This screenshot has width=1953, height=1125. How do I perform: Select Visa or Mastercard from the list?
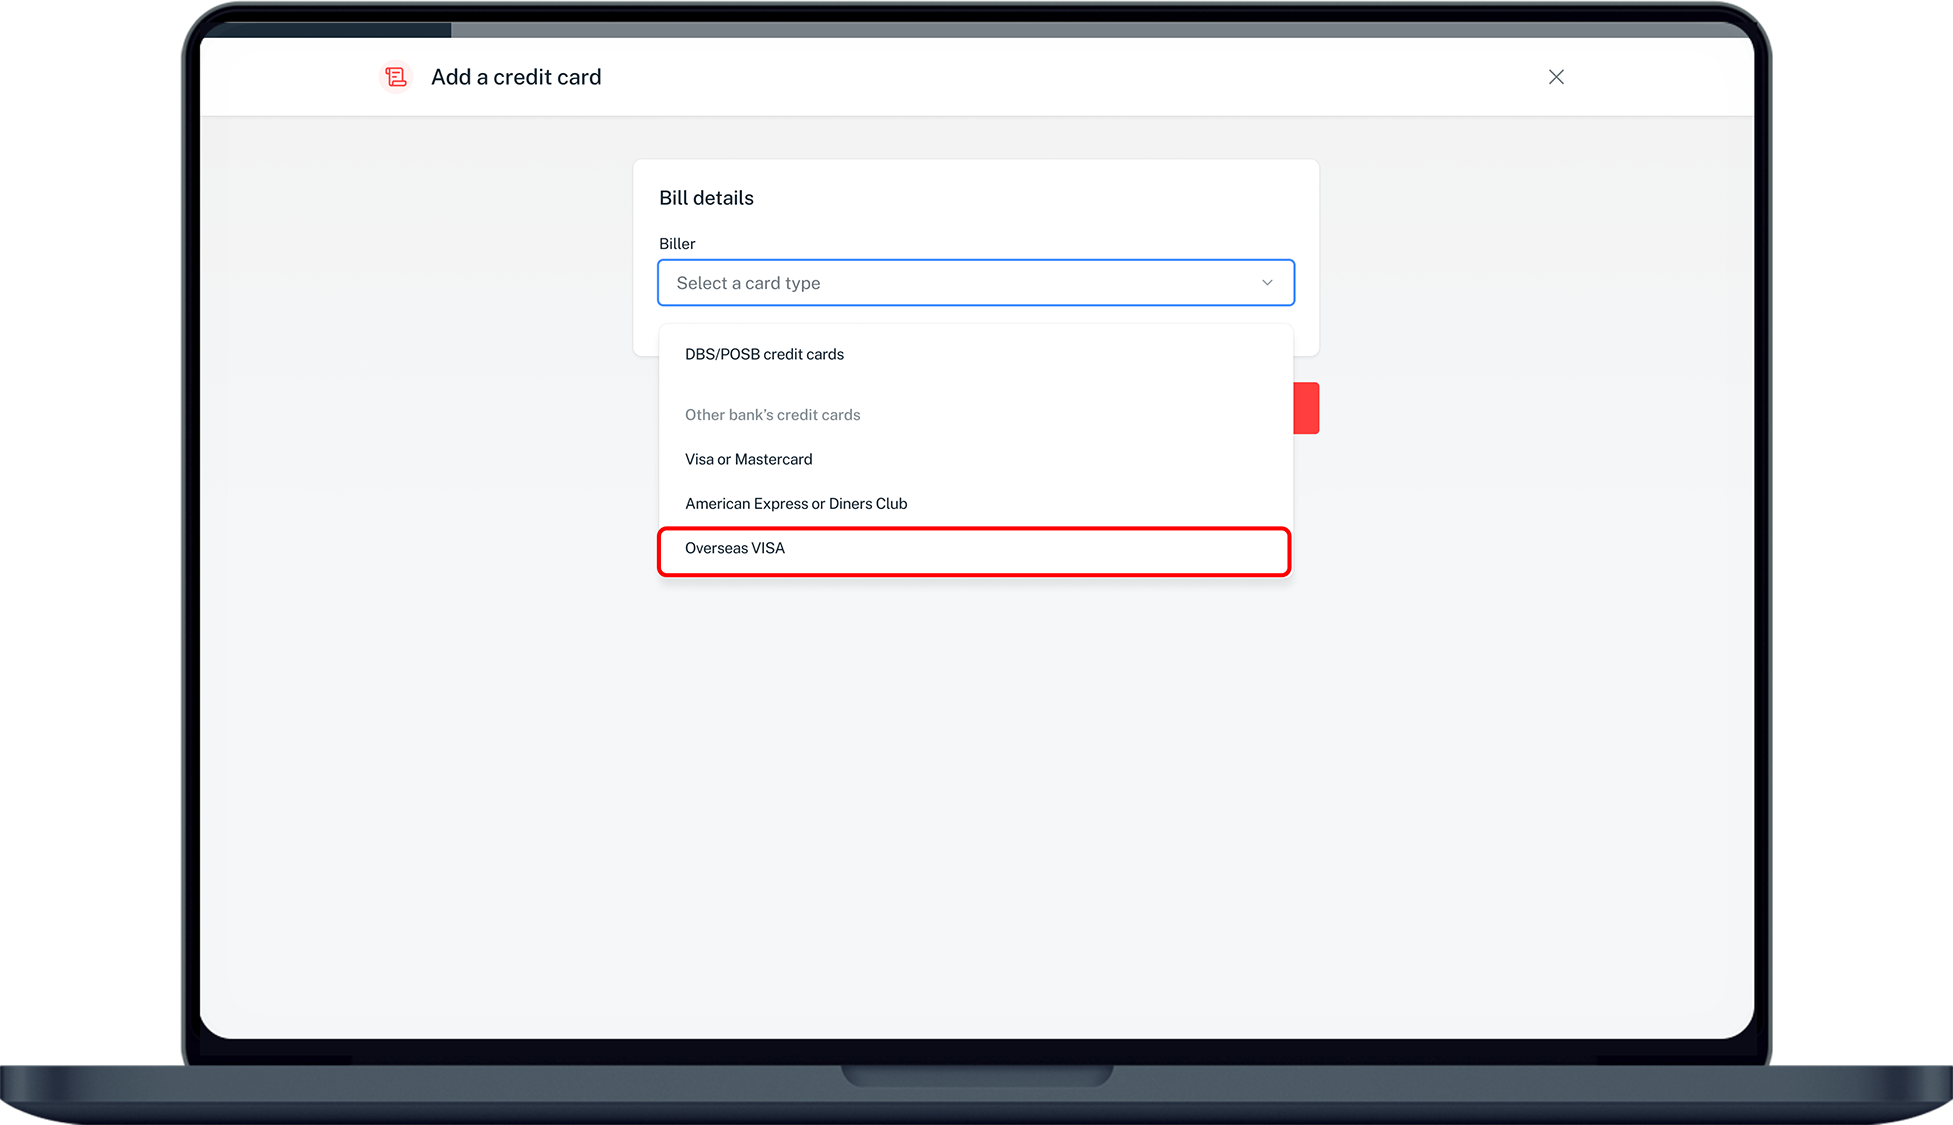(x=748, y=459)
